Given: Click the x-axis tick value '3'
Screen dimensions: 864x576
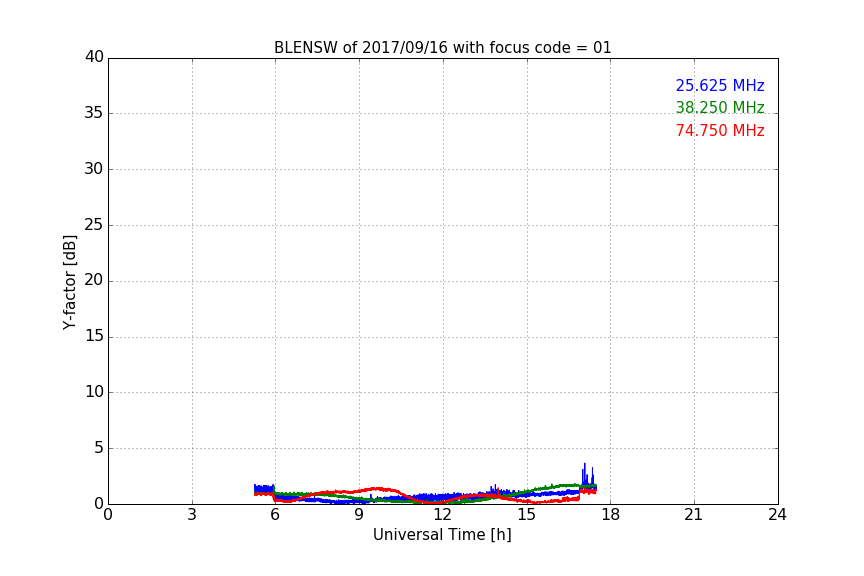Looking at the screenshot, I should 192,515.
